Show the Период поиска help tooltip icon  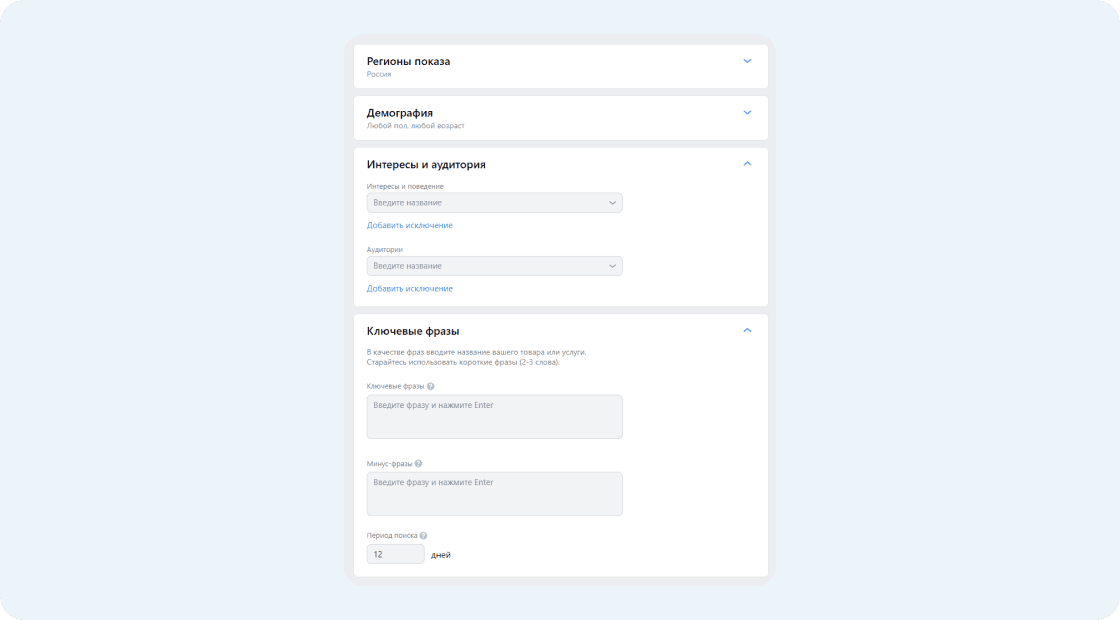click(424, 536)
